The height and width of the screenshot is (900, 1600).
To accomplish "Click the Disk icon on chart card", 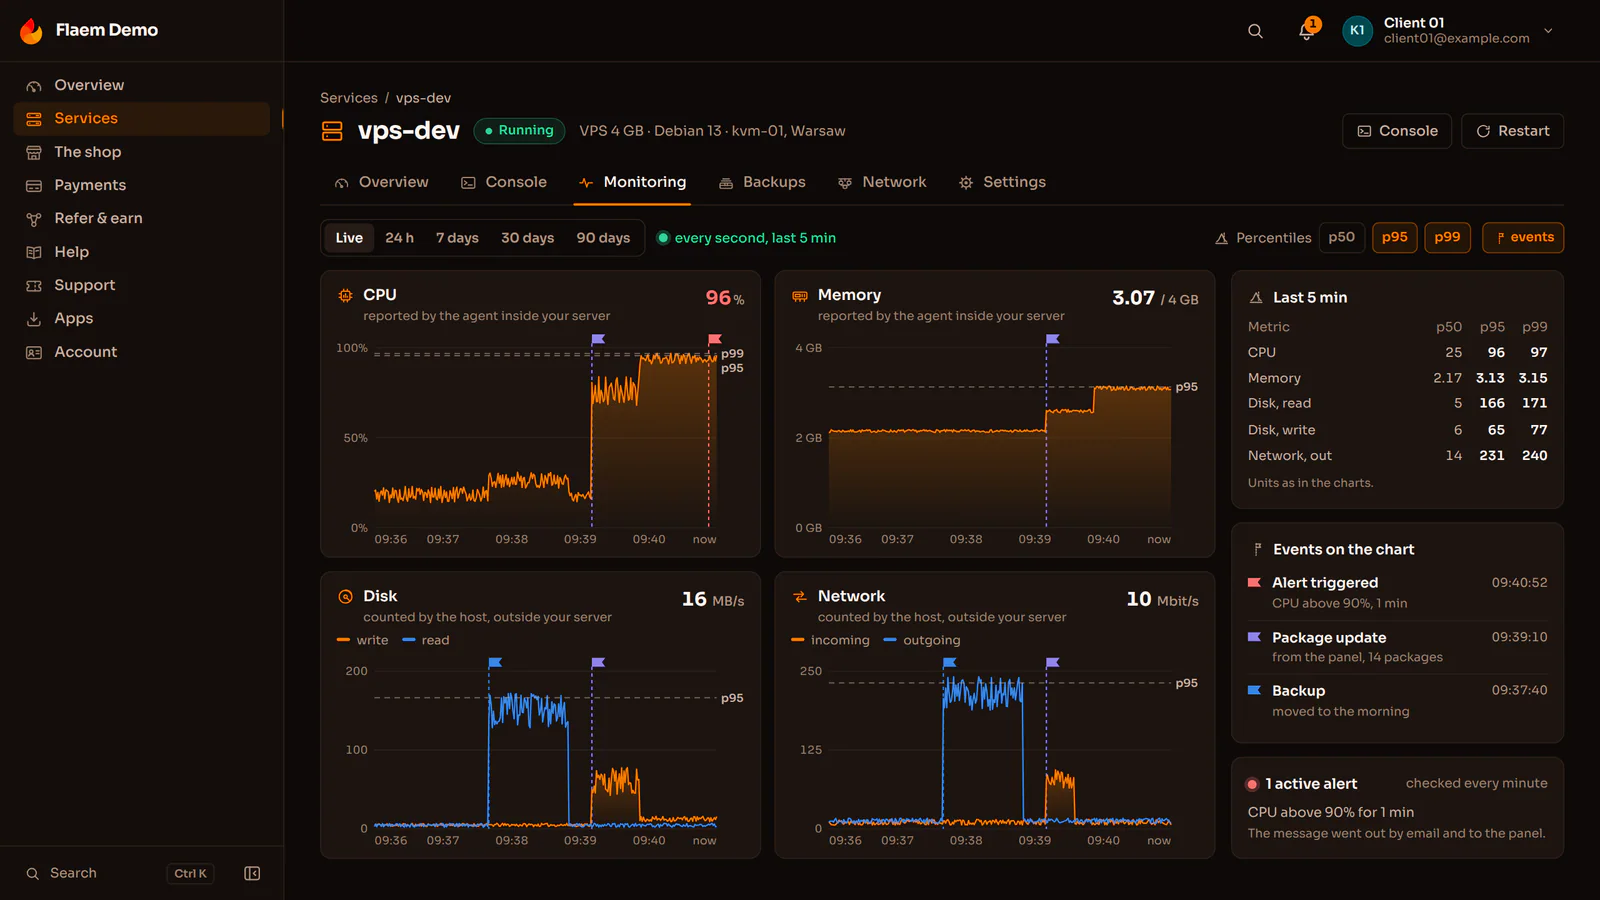I will [345, 597].
